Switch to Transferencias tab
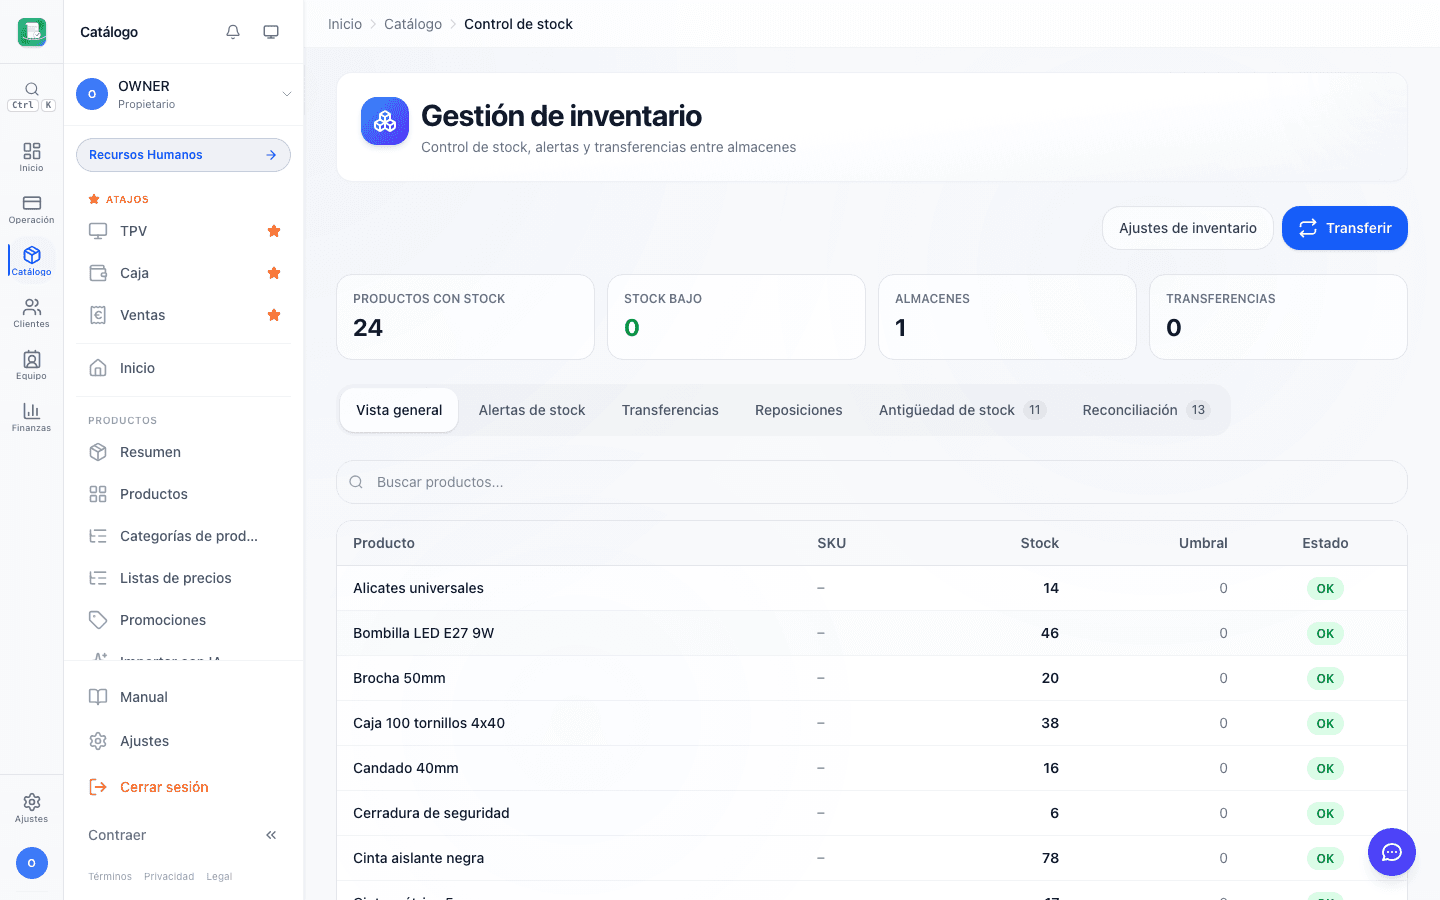Screen dimensions: 1440x900 click(x=670, y=410)
